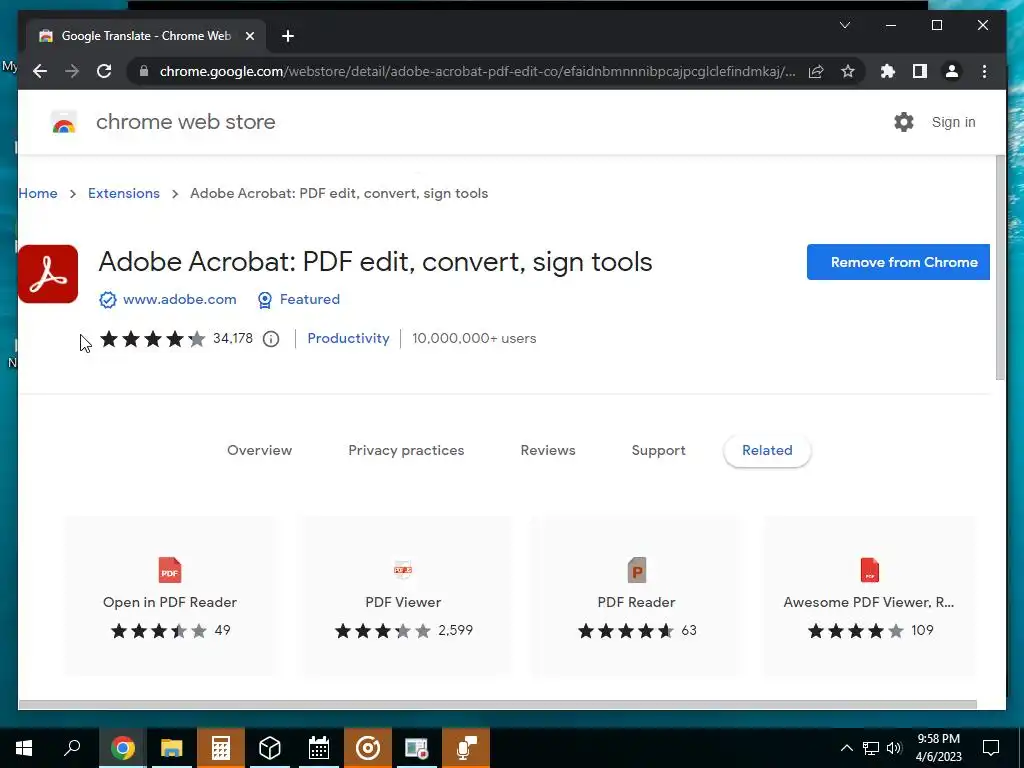This screenshot has height=768, width=1024.
Task: Open the PDF Reader extension card
Action: (x=636, y=596)
